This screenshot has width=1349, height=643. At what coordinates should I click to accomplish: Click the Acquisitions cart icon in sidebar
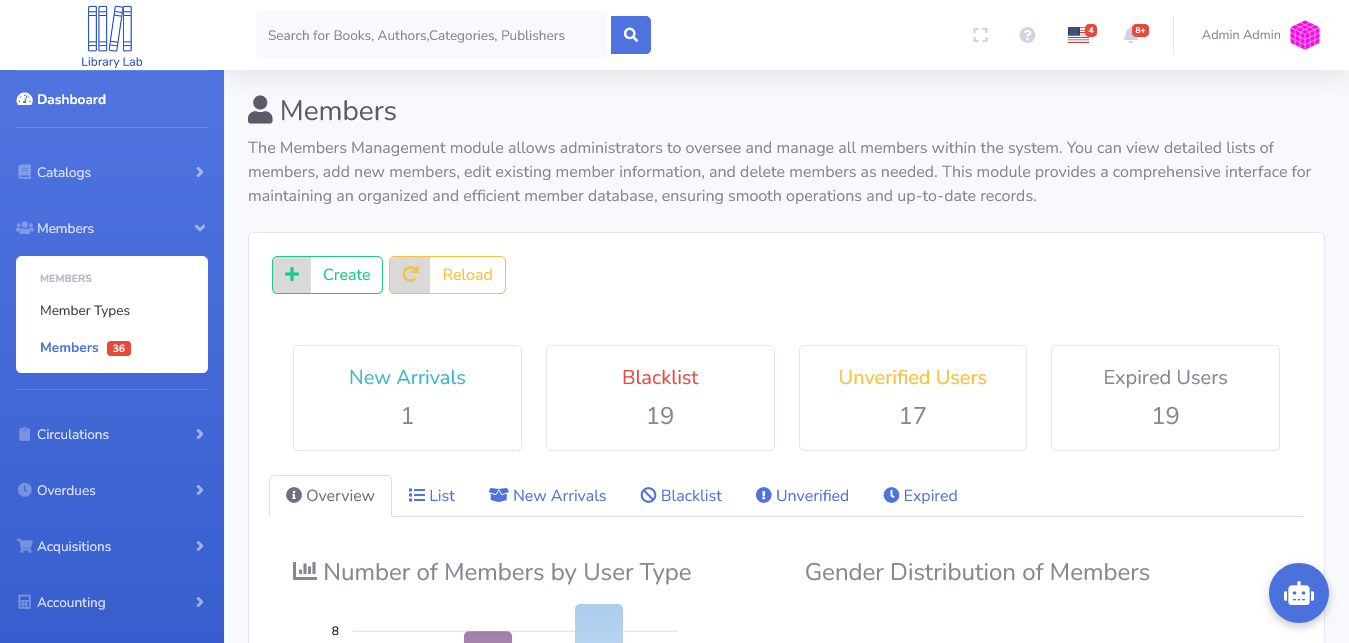[x=23, y=546]
